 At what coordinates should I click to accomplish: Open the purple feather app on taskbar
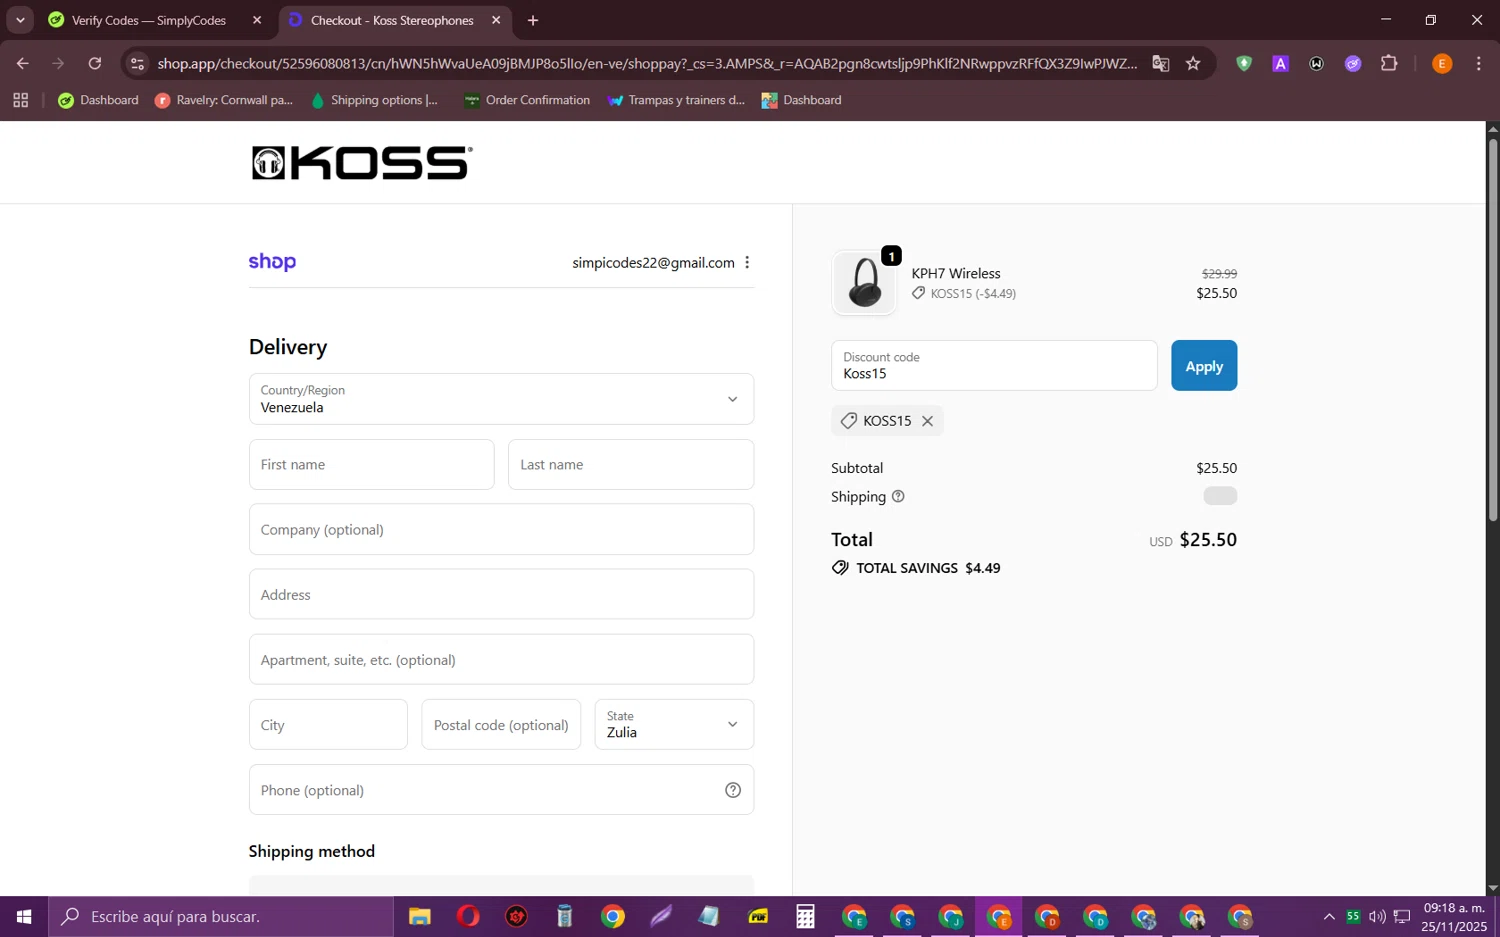661,916
